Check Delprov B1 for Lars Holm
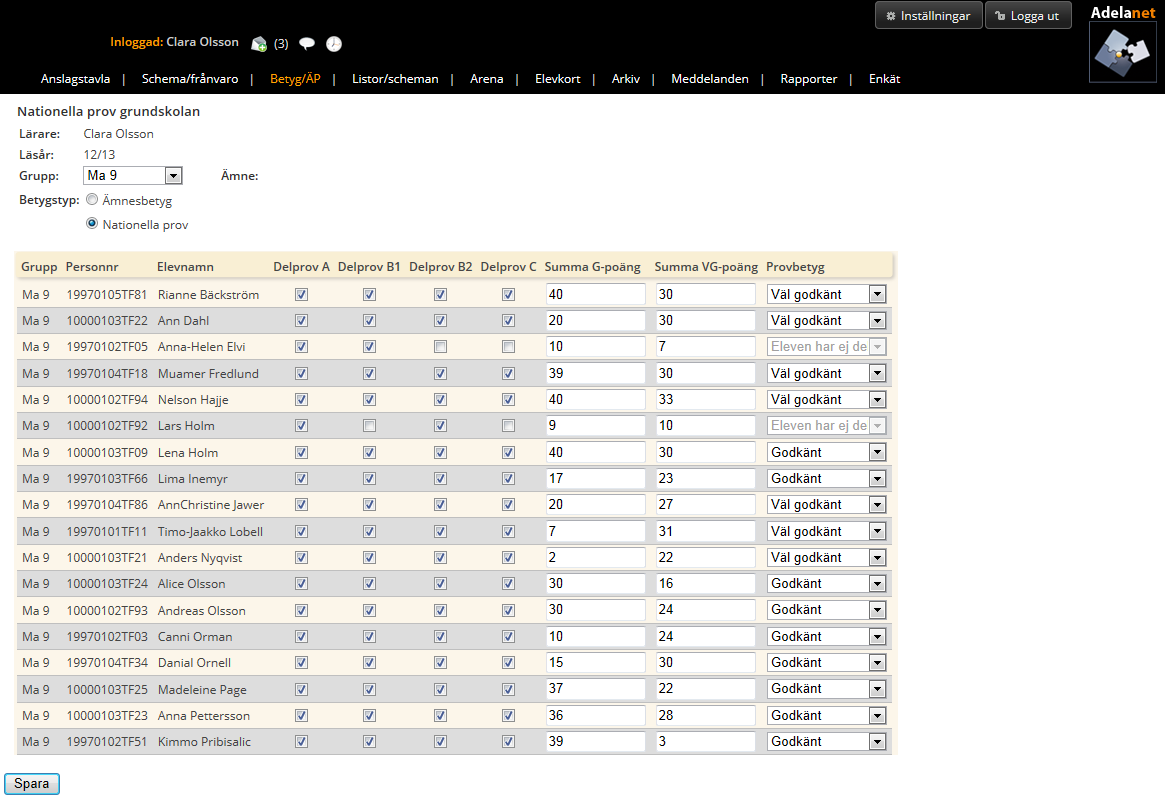Viewport: 1165px width, 807px height. 369,426
